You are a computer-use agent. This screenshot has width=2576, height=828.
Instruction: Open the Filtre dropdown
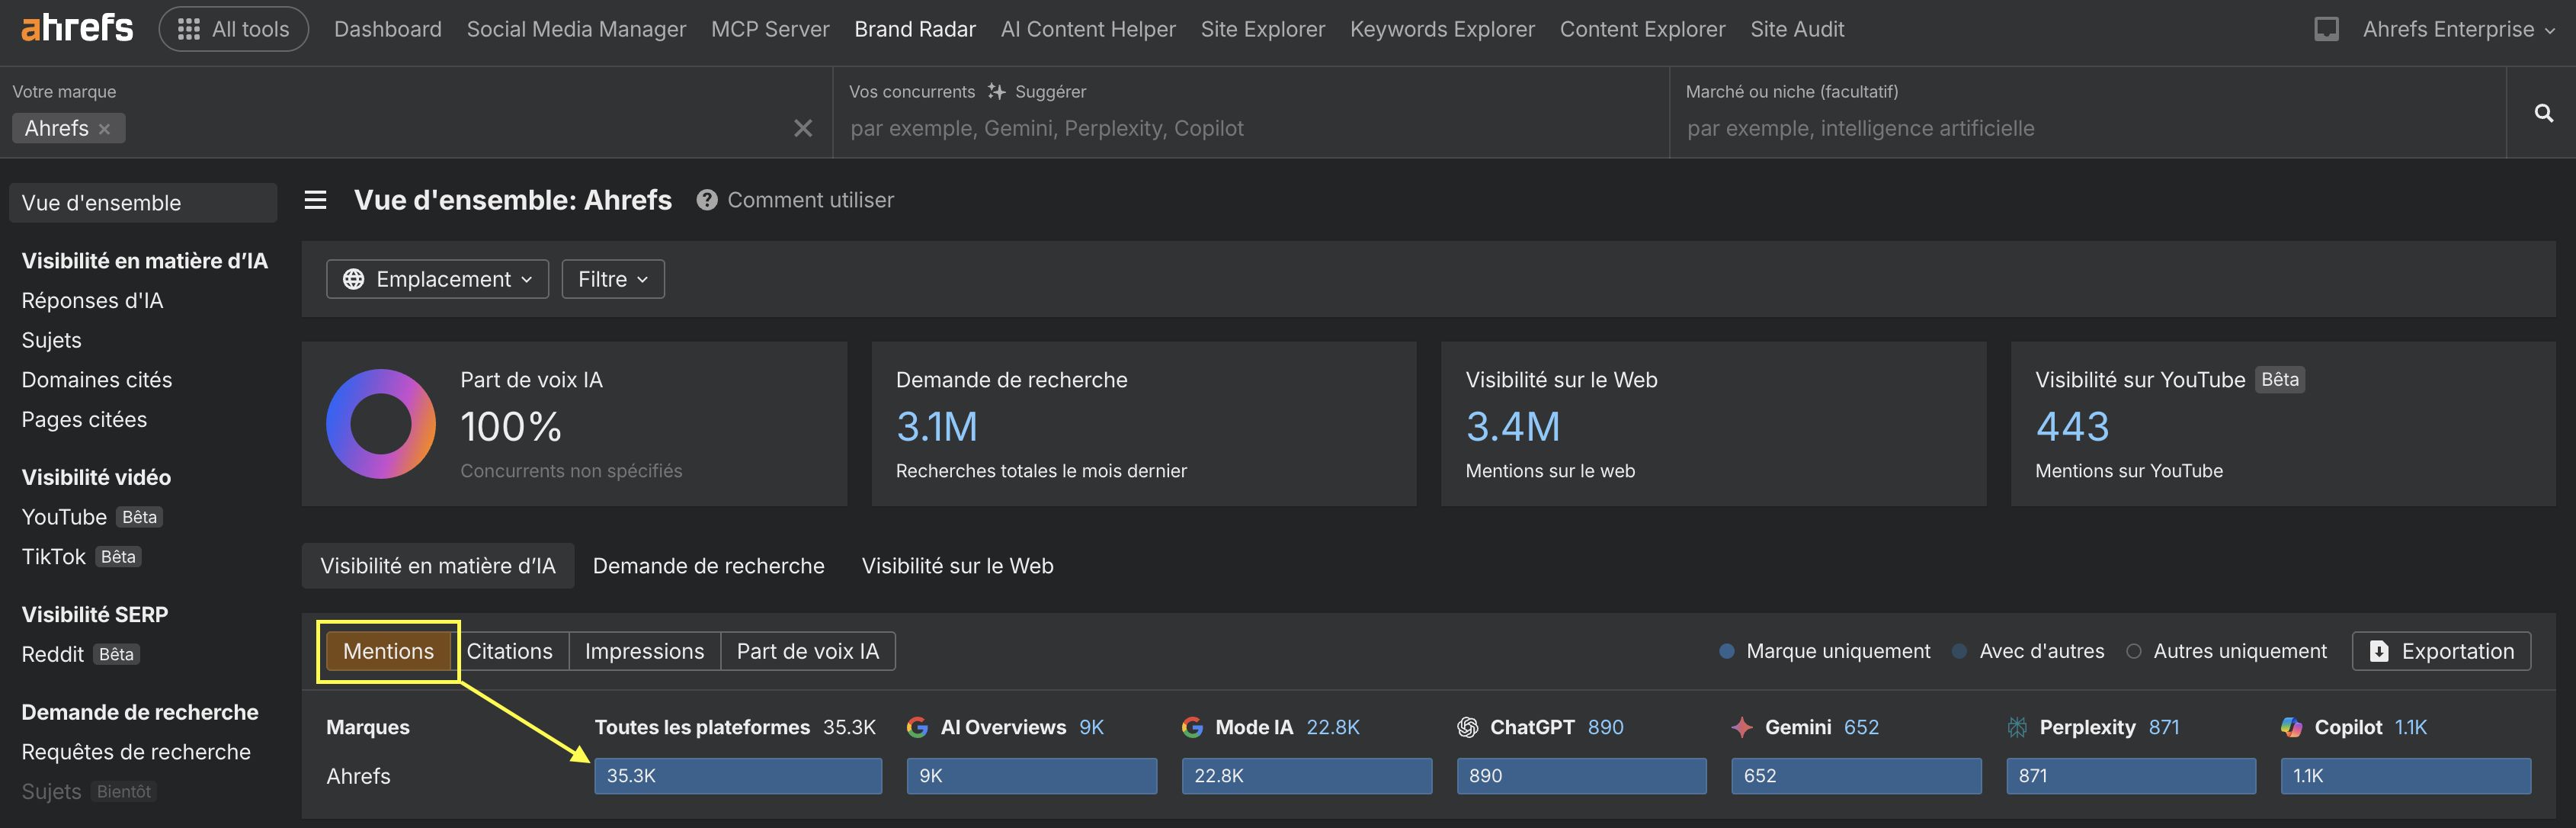tap(612, 279)
